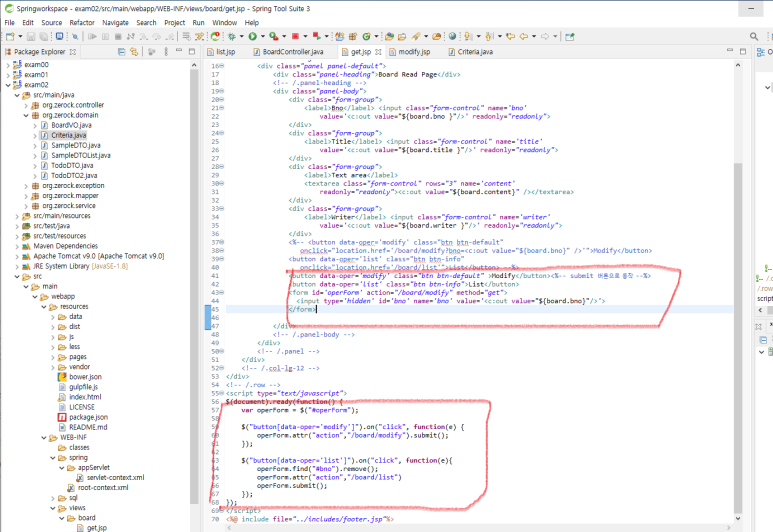Click the Open Task folder icon
773x532 pixels.
click(x=402, y=36)
